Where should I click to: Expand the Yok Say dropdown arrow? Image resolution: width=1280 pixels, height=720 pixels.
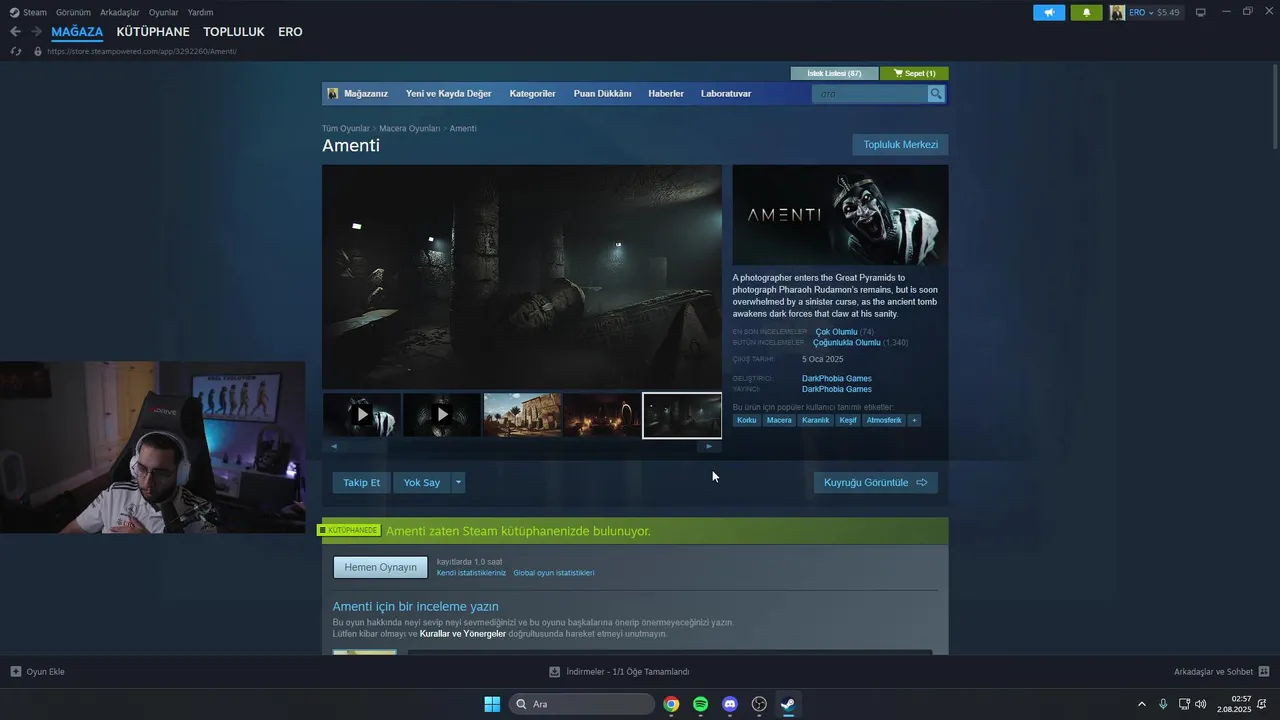click(459, 483)
